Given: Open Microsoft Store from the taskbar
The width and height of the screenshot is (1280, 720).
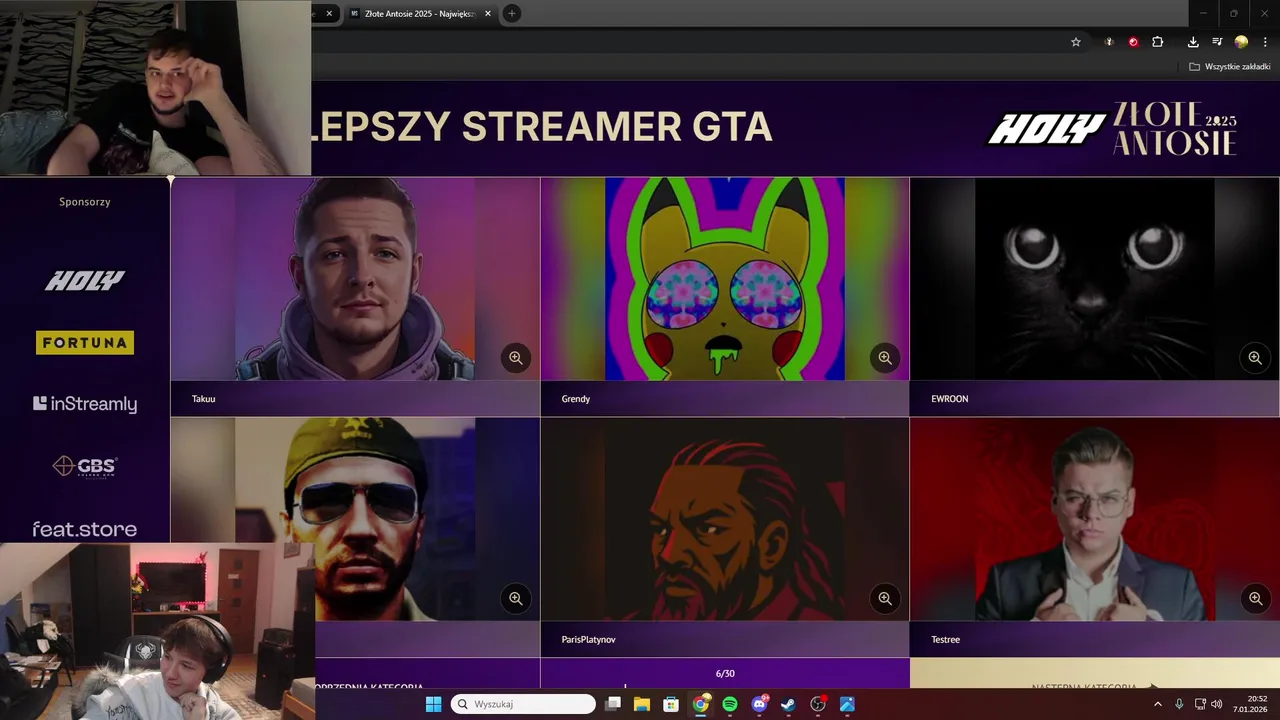Looking at the screenshot, I should click(671, 704).
